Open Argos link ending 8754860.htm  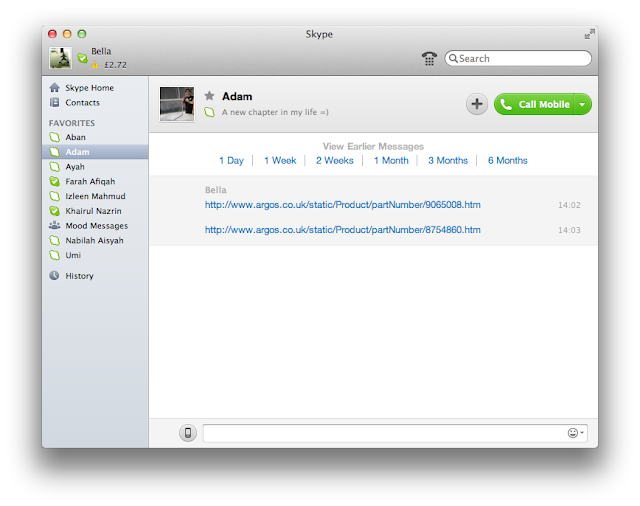pos(342,230)
